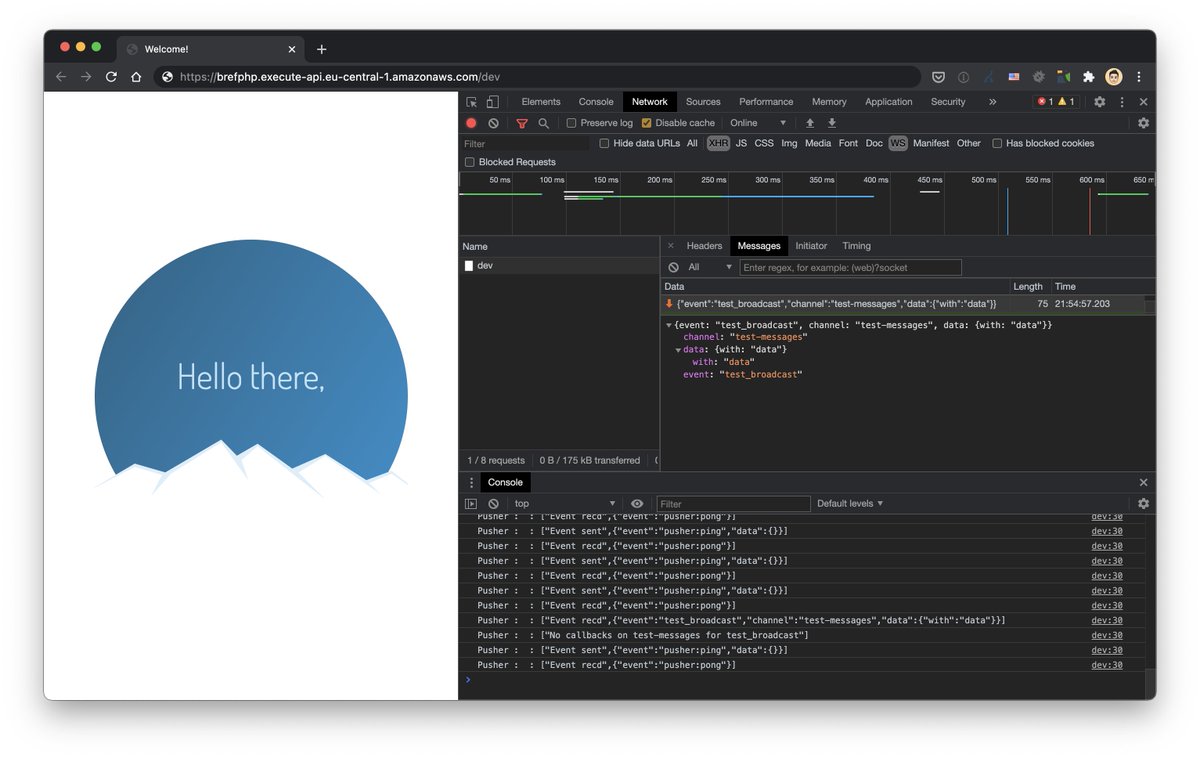Open Chrome three-dot menu
Image resolution: width=1200 pixels, height=758 pixels.
pos(1138,77)
